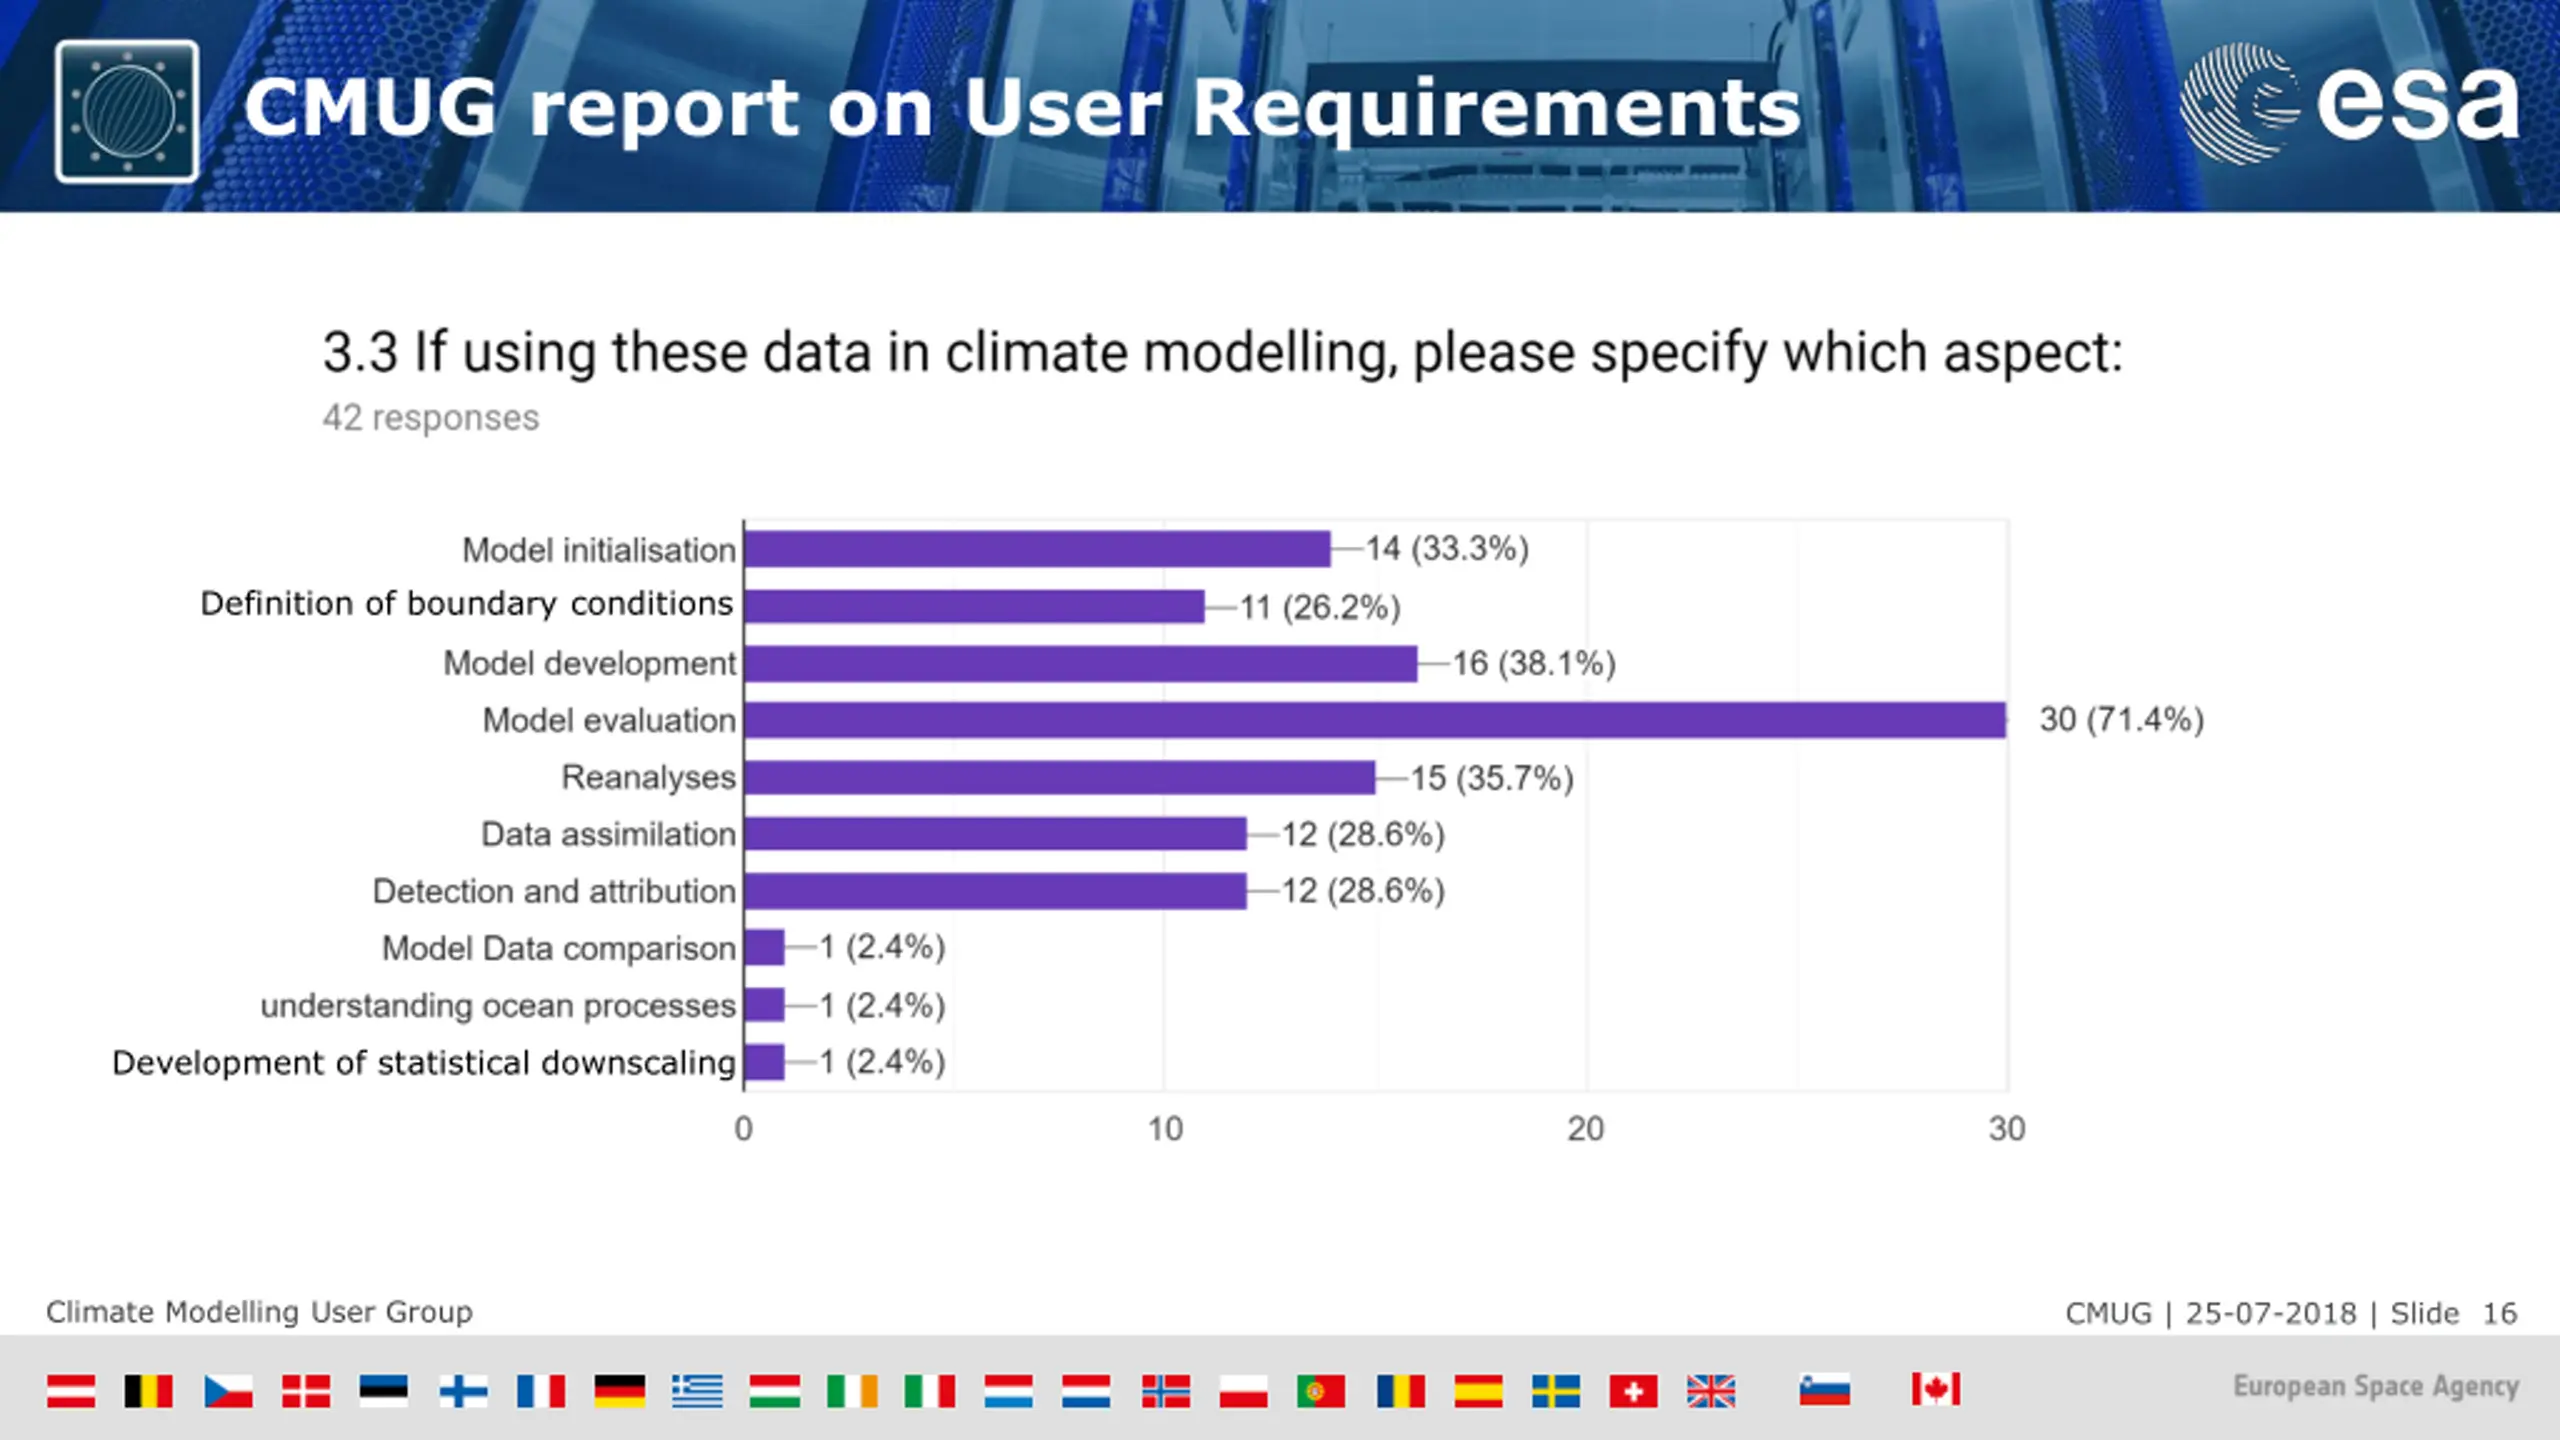Click the Model Data comparison bar
The width and height of the screenshot is (2560, 1440).
(x=765, y=948)
